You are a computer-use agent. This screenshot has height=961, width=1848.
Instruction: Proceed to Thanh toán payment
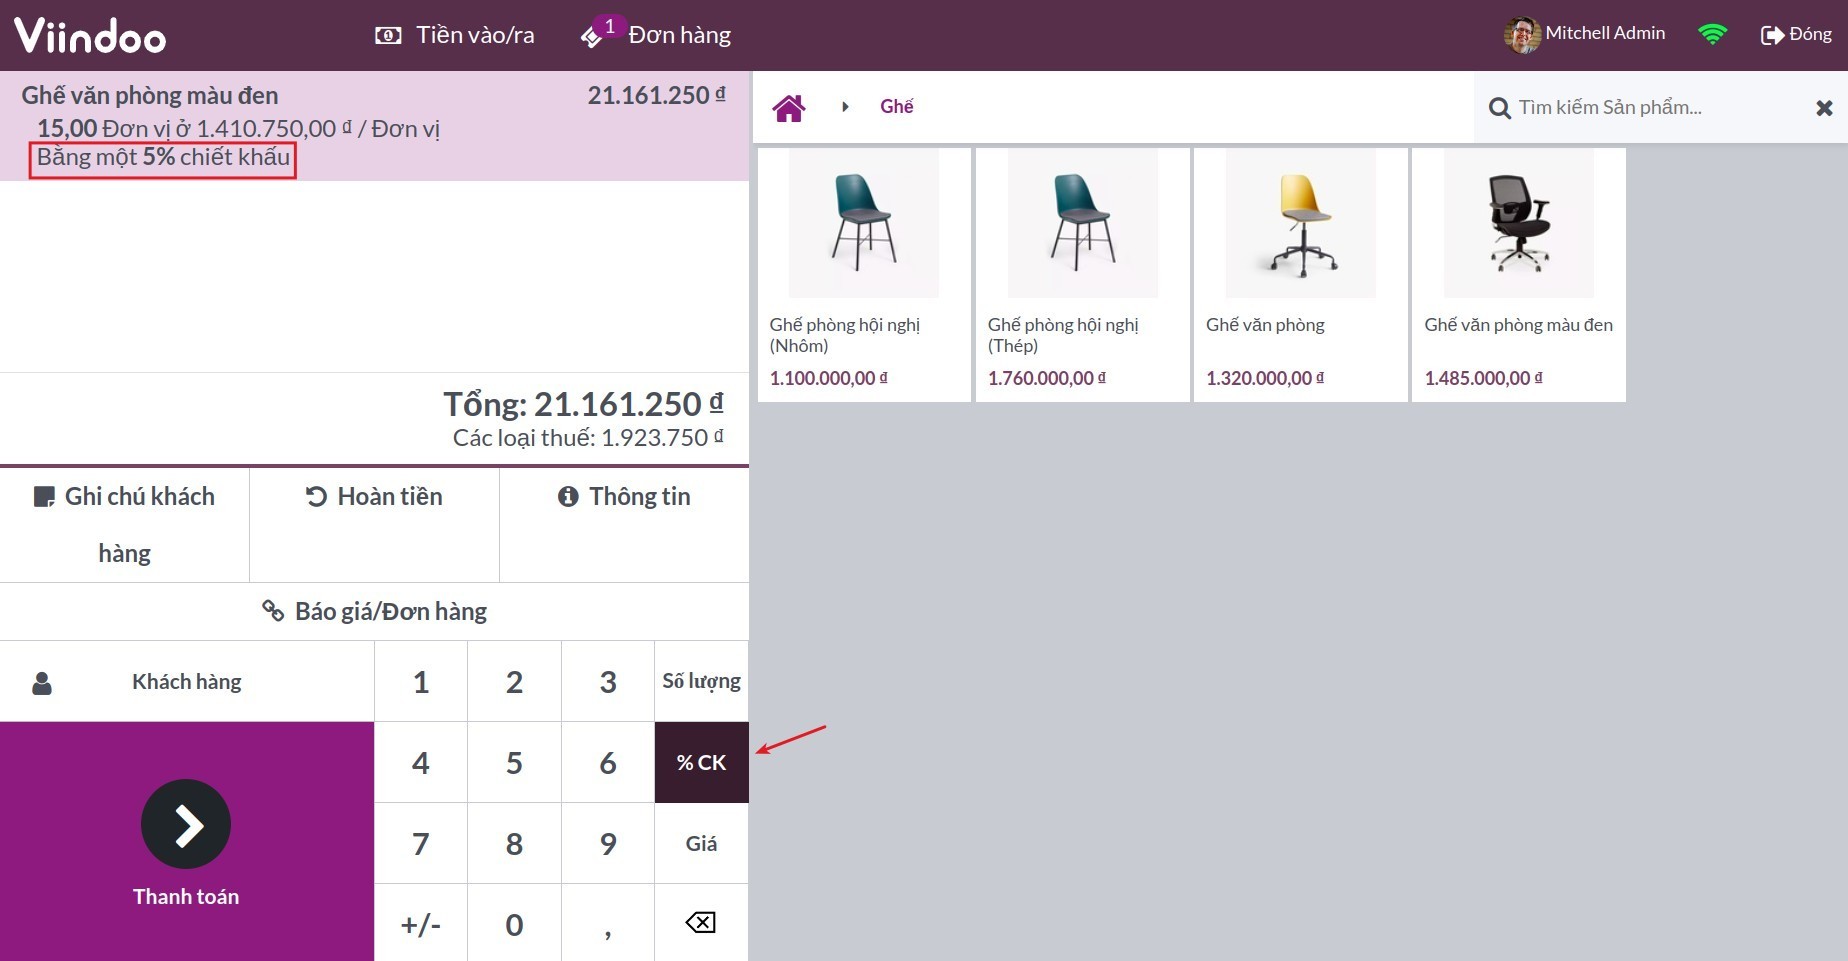pos(187,842)
